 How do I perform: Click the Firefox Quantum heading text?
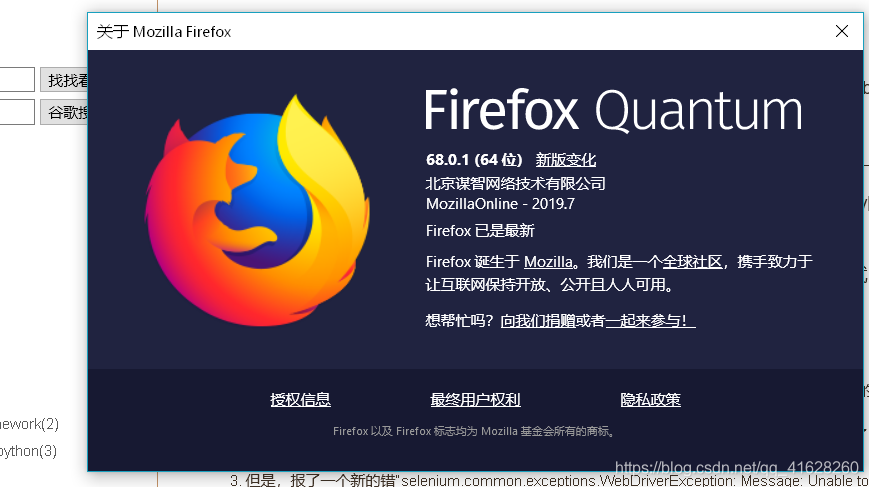(614, 110)
